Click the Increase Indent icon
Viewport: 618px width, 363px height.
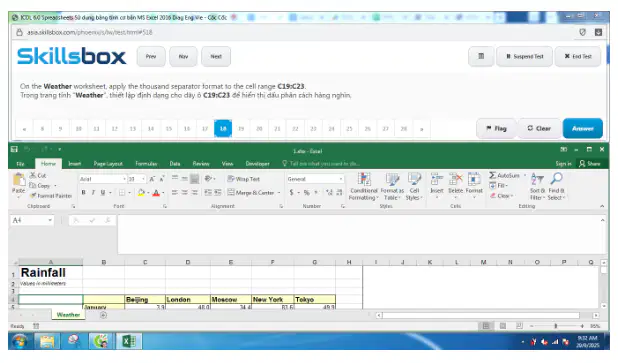click(x=218, y=192)
